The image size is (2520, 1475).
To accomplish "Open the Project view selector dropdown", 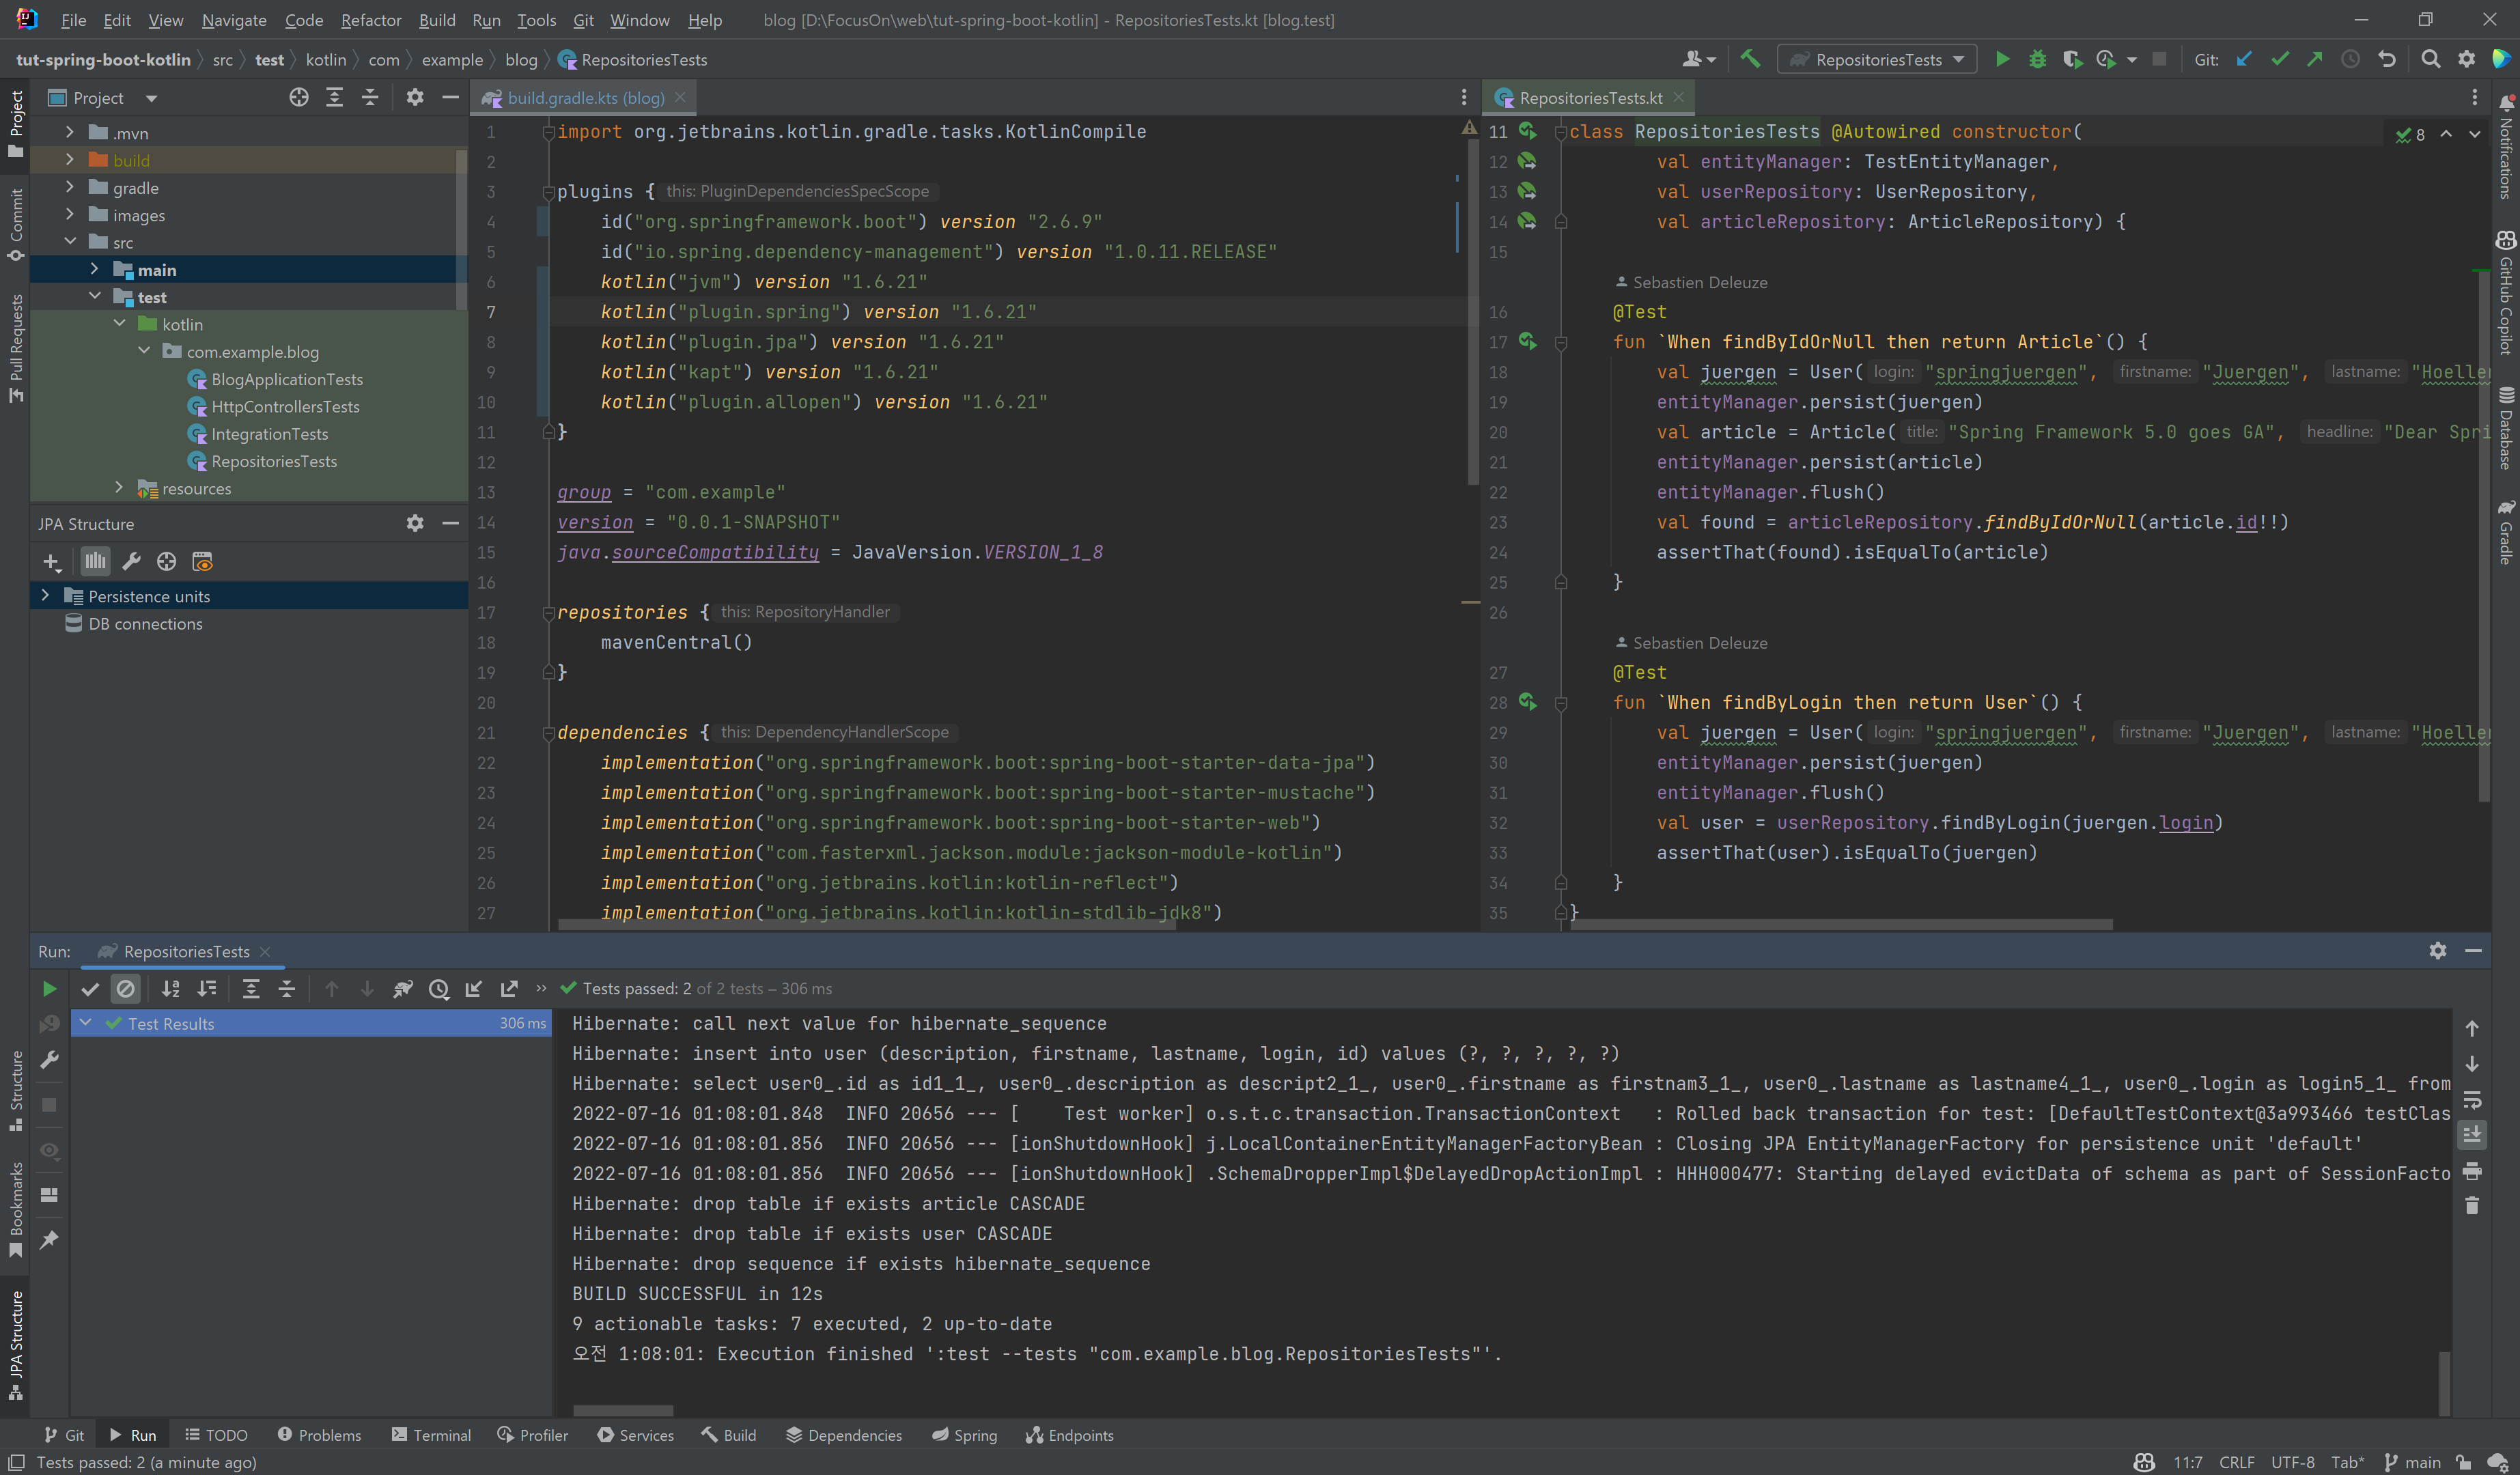I will point(103,97).
